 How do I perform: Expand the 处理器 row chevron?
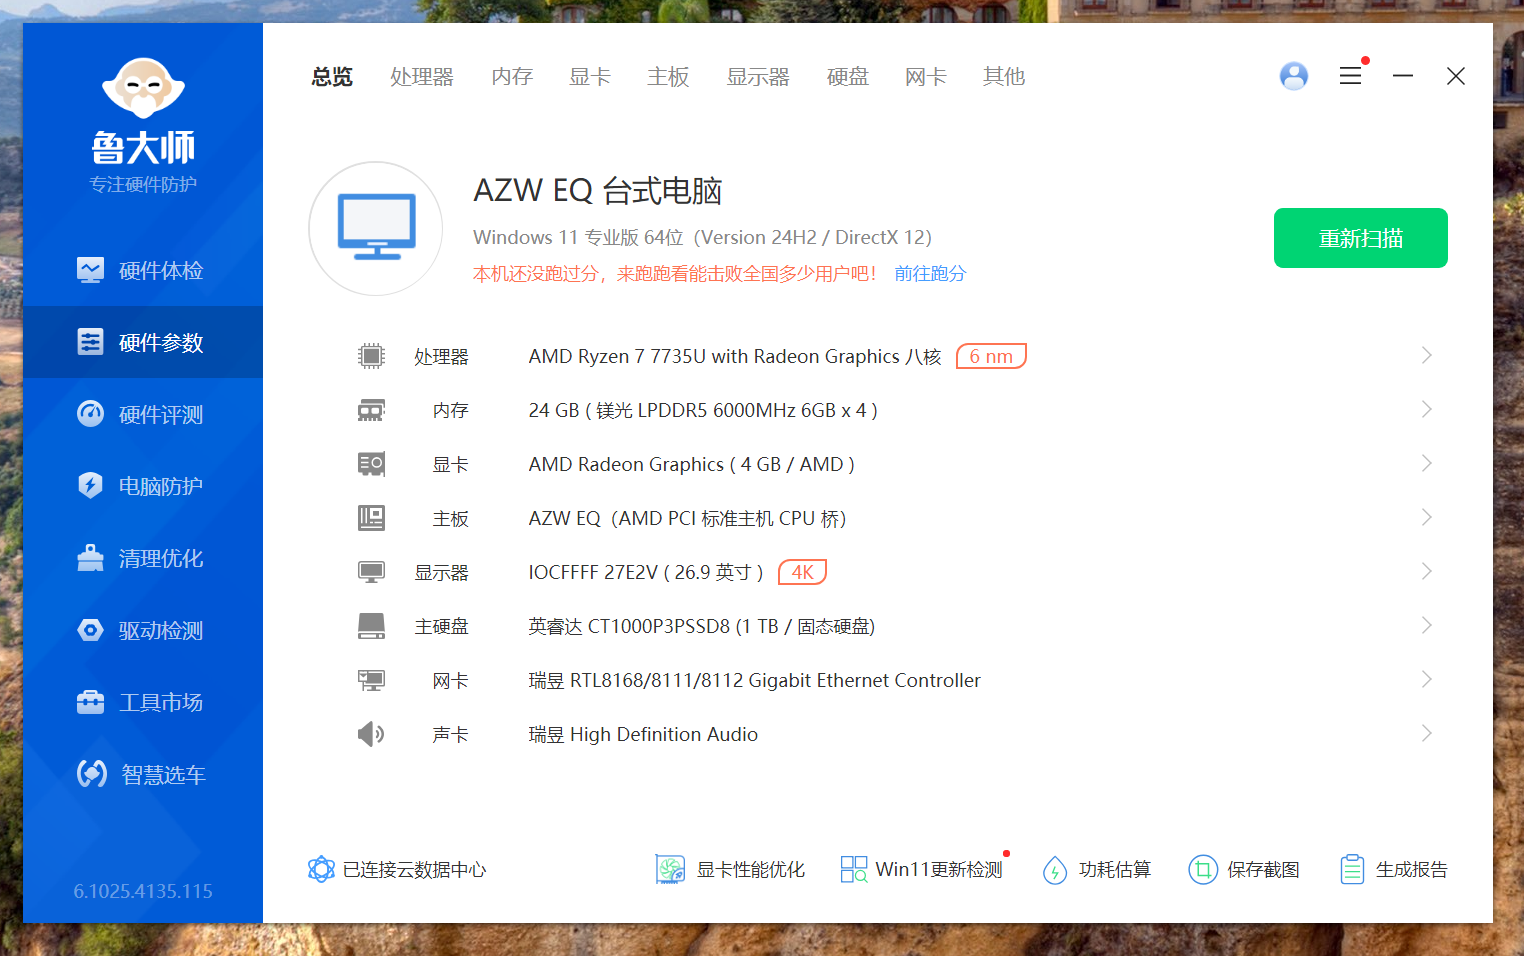(1427, 356)
